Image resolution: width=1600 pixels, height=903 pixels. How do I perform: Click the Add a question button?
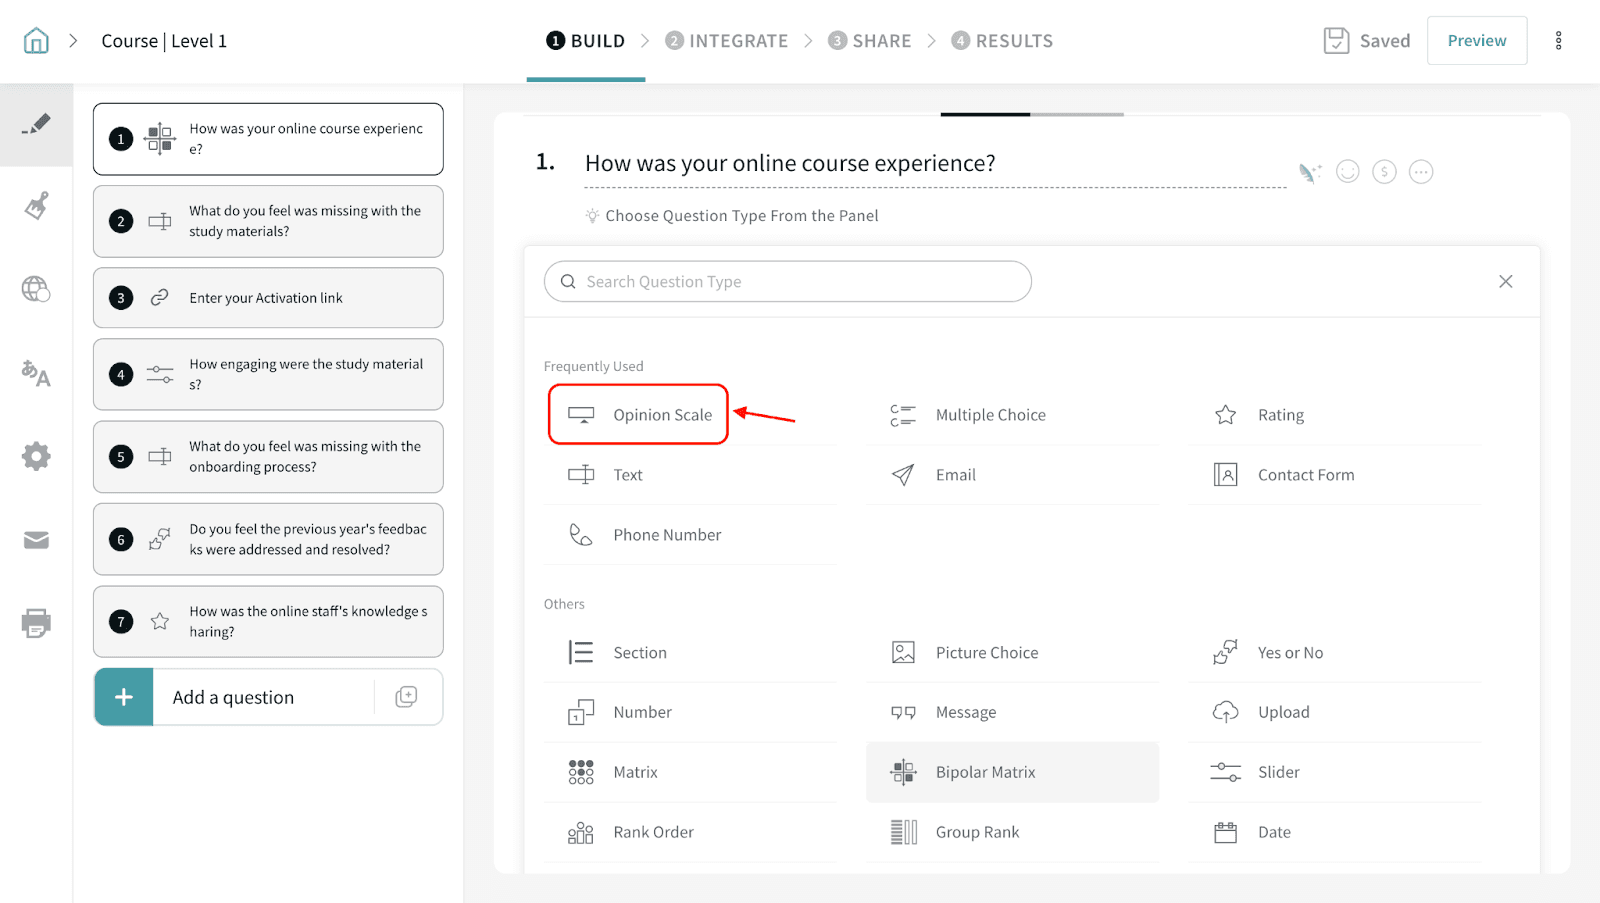233,697
